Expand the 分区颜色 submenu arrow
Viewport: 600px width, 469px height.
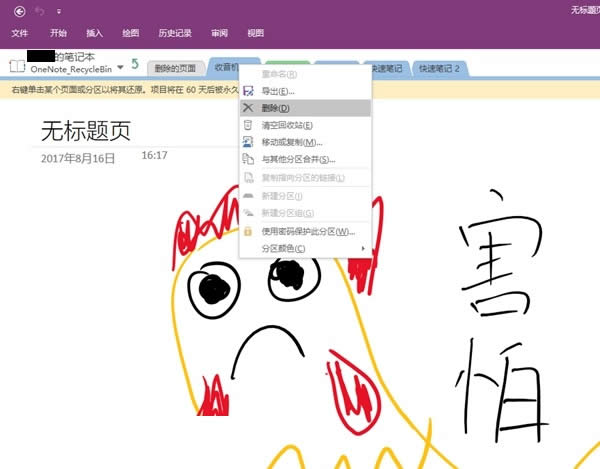pos(363,248)
